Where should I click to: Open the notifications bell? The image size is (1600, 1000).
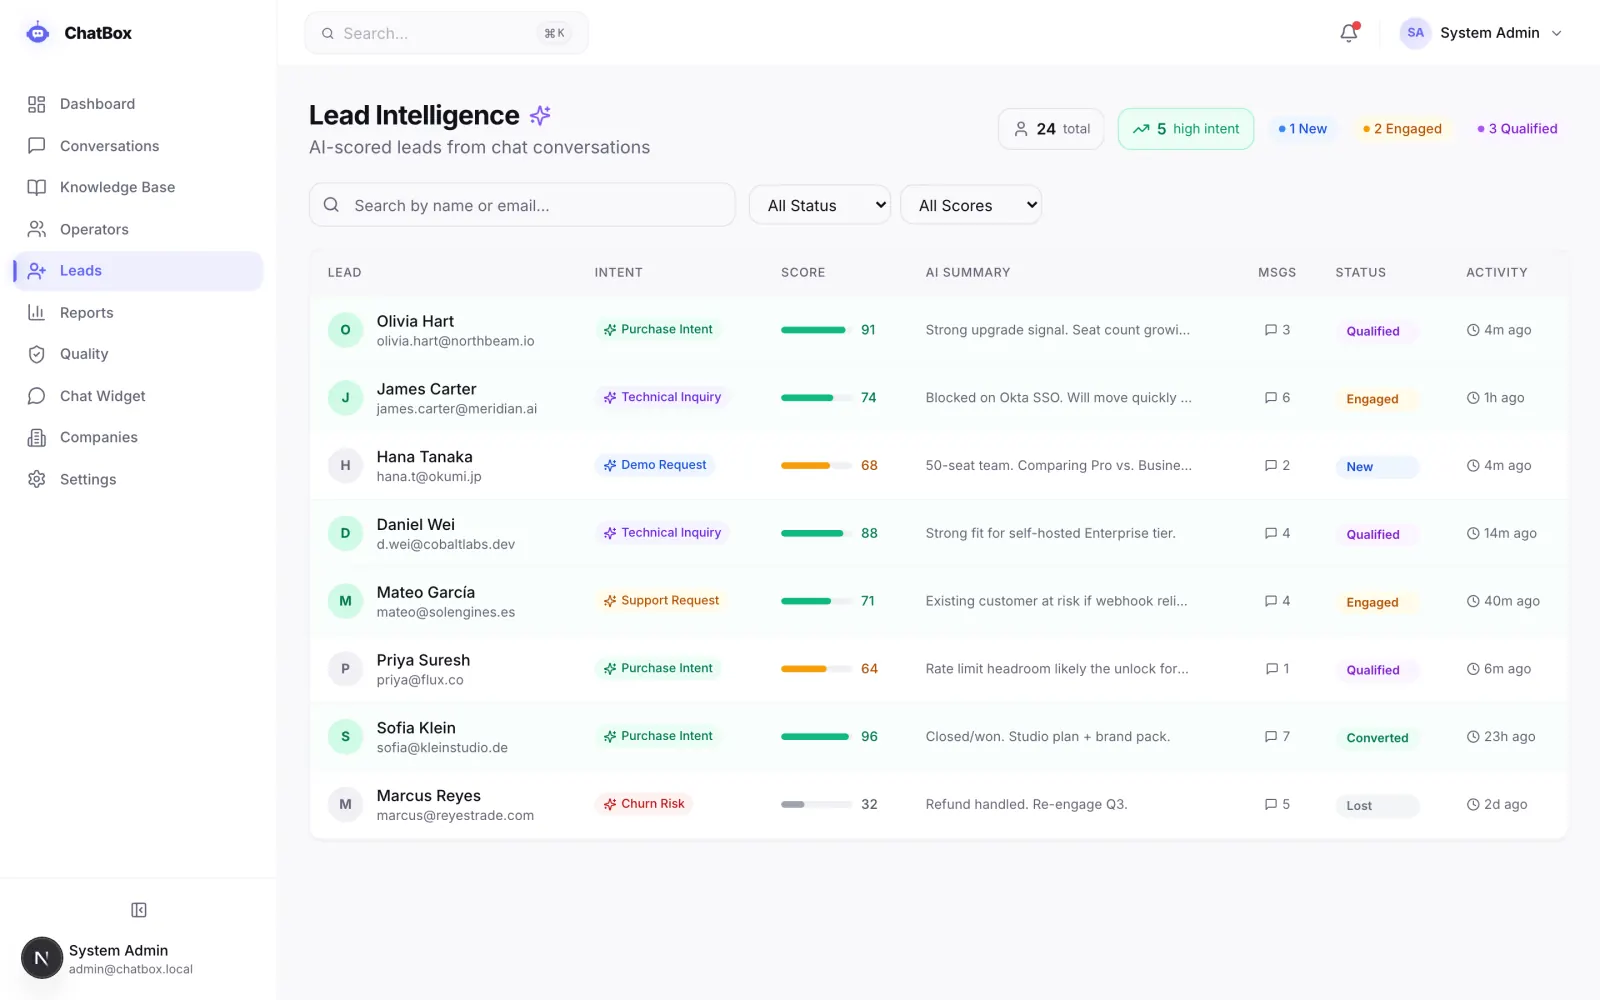click(x=1348, y=33)
